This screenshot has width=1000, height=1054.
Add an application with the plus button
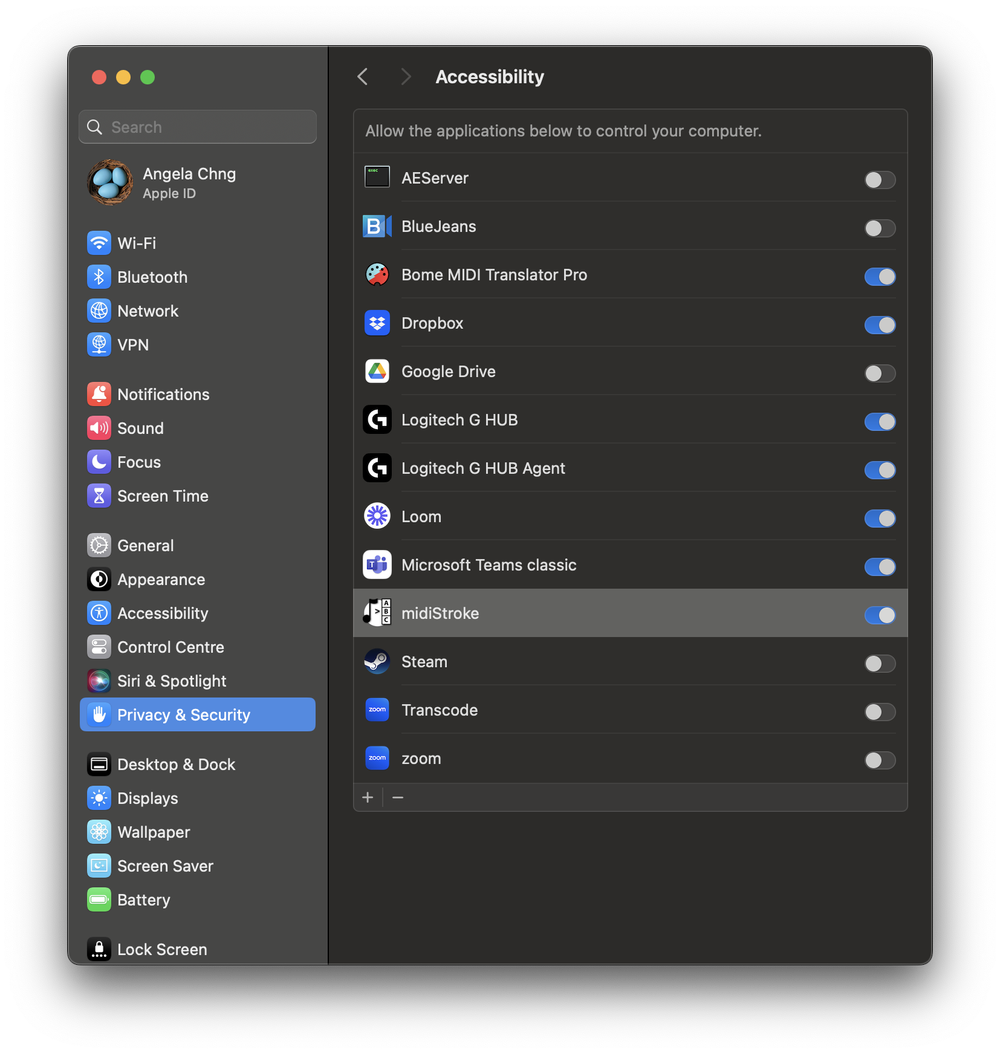(368, 797)
